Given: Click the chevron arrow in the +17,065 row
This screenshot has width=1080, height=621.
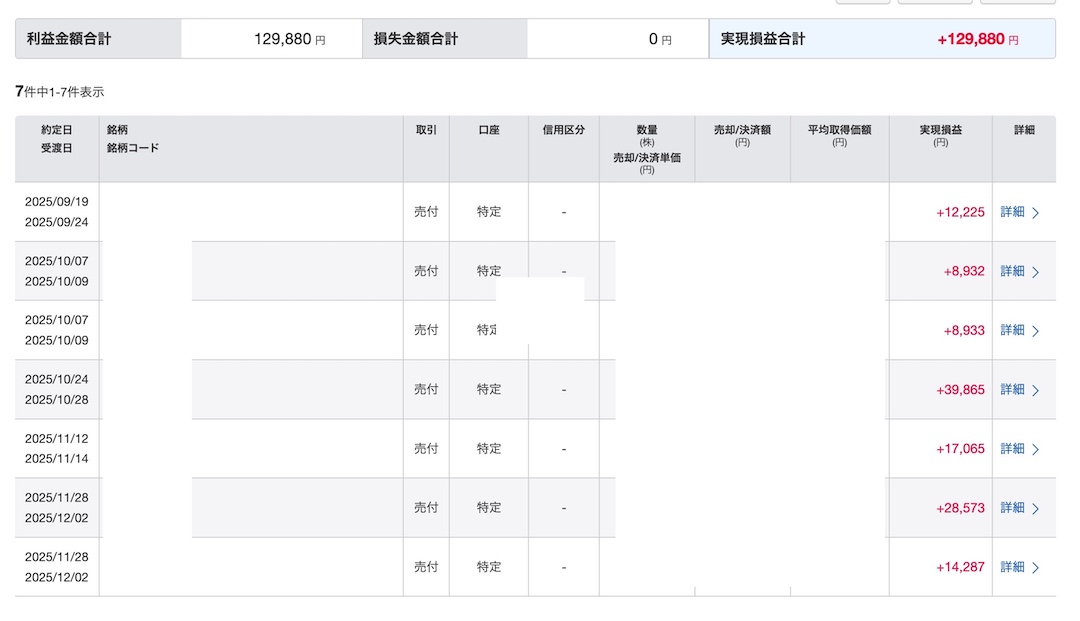Looking at the screenshot, I should click(1036, 449).
